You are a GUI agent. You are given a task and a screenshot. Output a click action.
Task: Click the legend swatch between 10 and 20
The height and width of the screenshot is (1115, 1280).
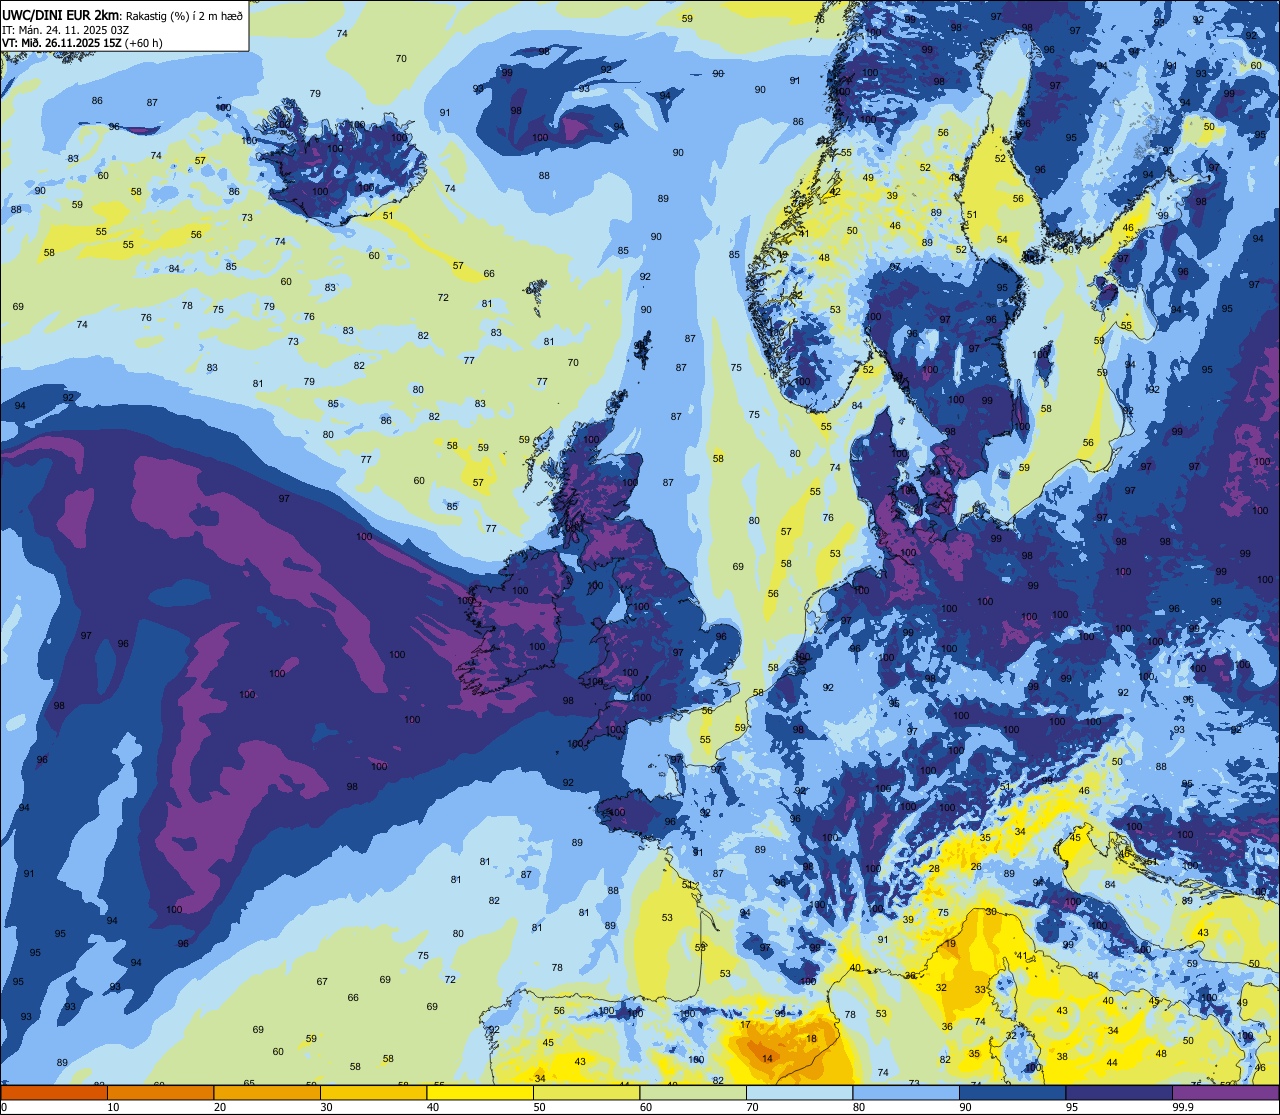coord(160,1092)
